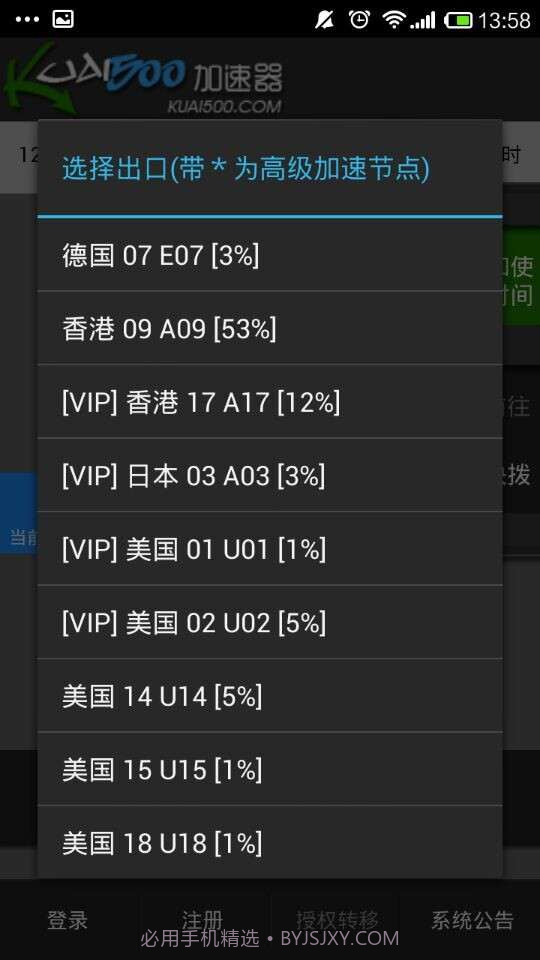
Task: Pick [VIP] 美国 02 U02 server
Action: pyautogui.click(x=270, y=622)
